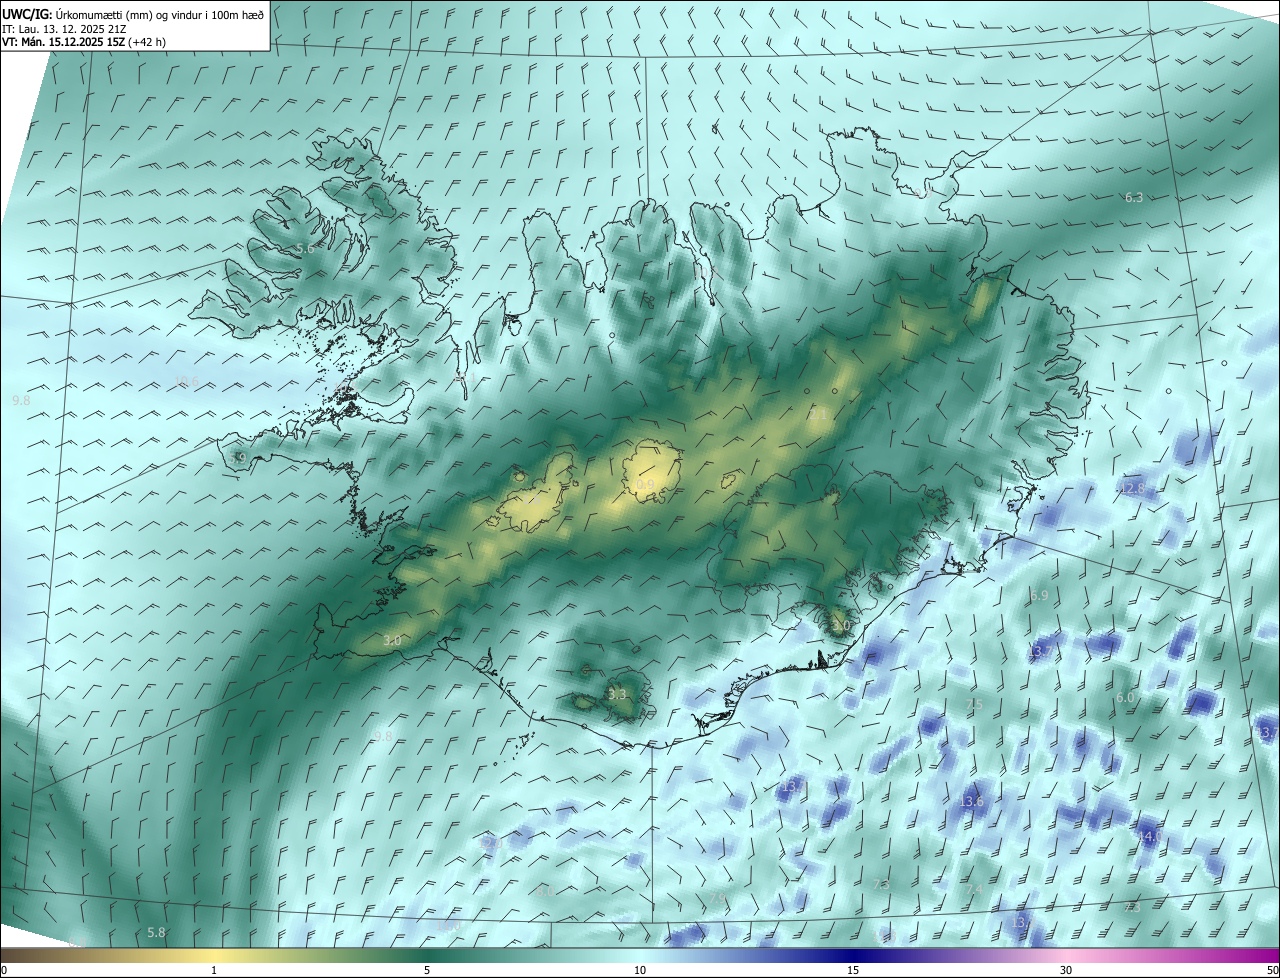This screenshot has width=1280, height=978.
Task: Click the 12.8 value label on the map
Action: 1132,488
